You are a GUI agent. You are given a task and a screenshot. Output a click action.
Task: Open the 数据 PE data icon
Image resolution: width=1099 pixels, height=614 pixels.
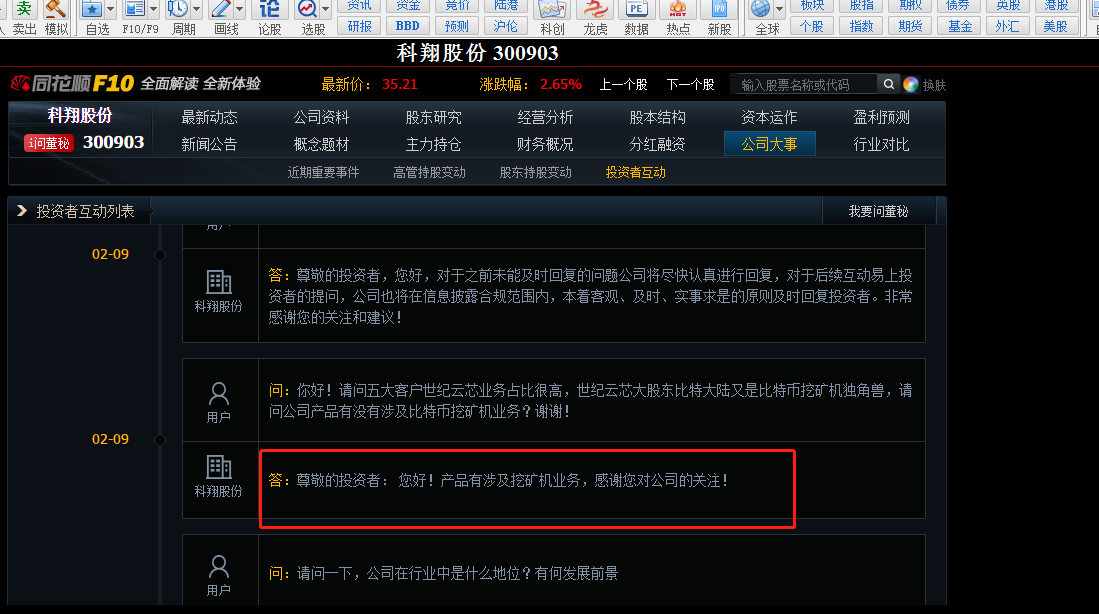(x=636, y=9)
